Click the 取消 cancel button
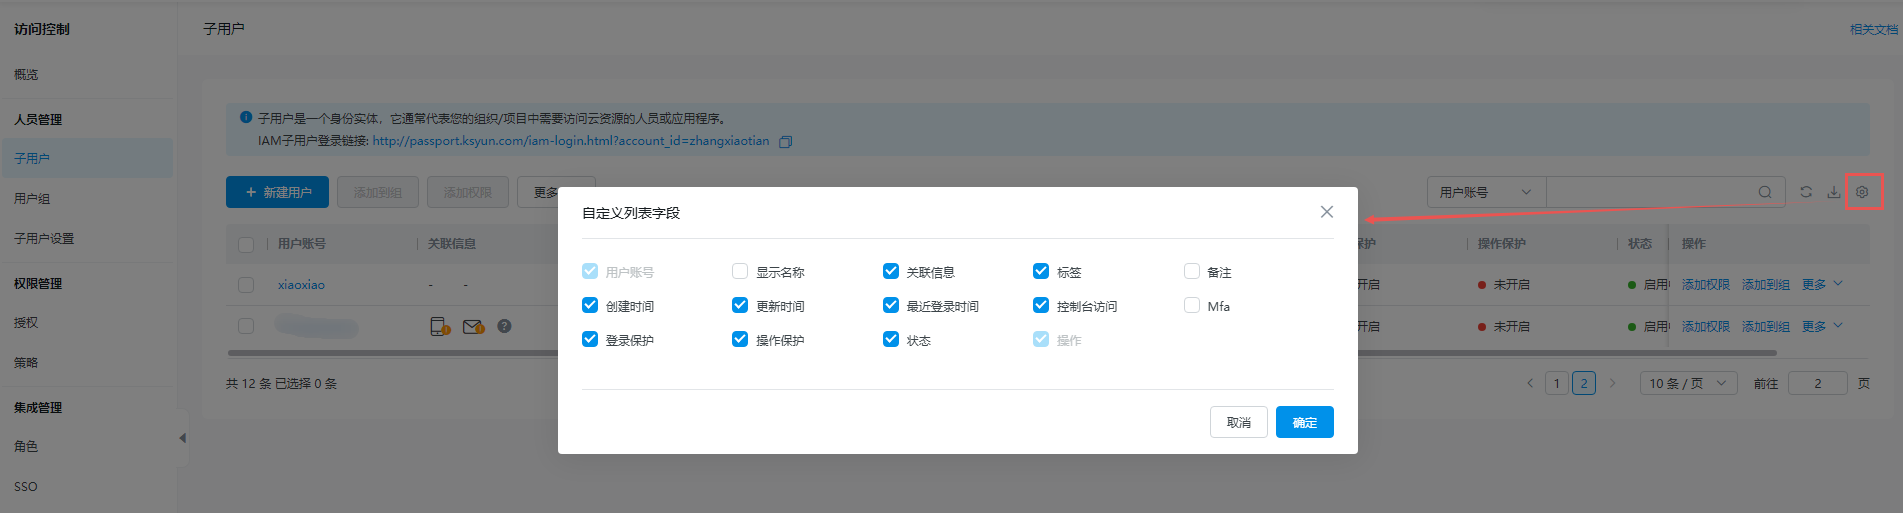The image size is (1903, 513). tap(1238, 422)
